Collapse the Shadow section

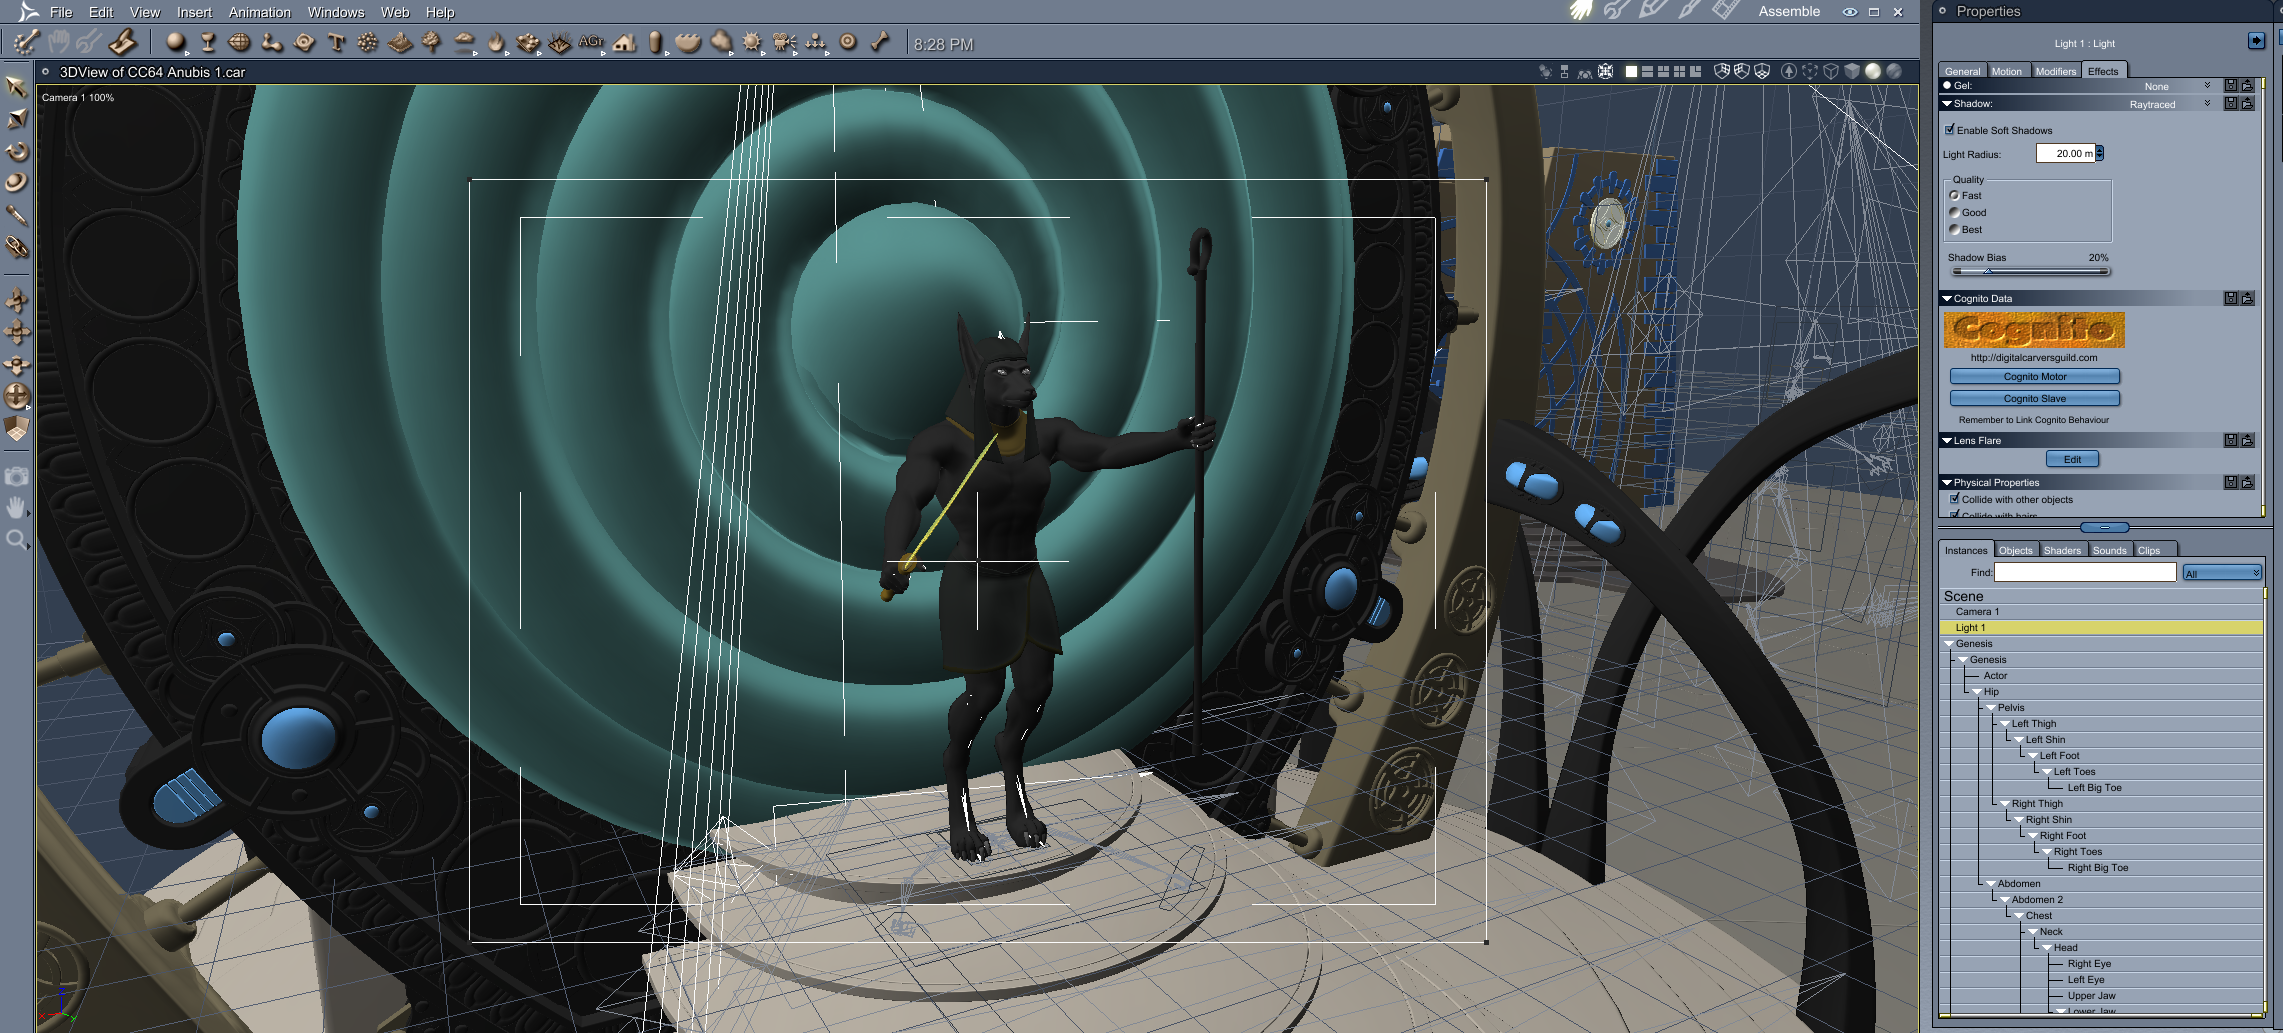1947,104
